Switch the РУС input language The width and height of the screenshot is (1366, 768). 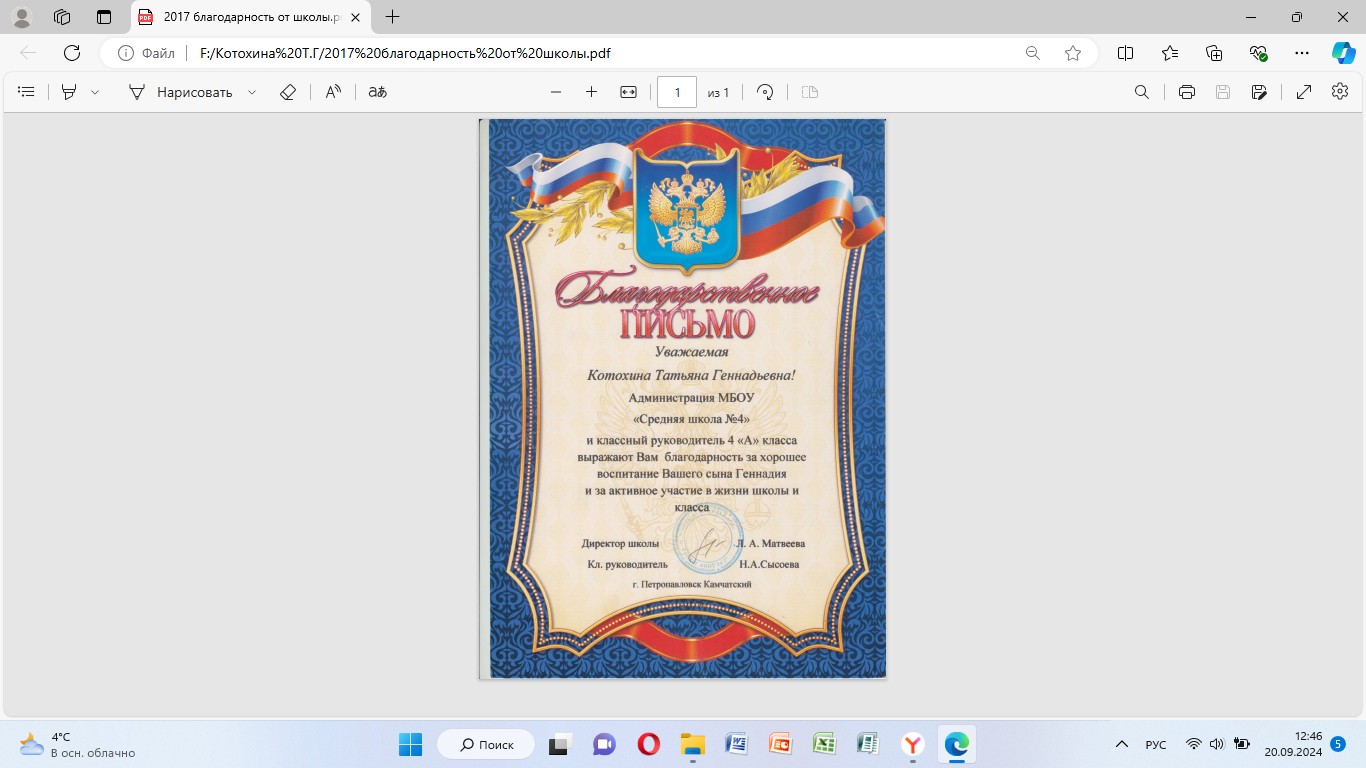pyautogui.click(x=1156, y=744)
